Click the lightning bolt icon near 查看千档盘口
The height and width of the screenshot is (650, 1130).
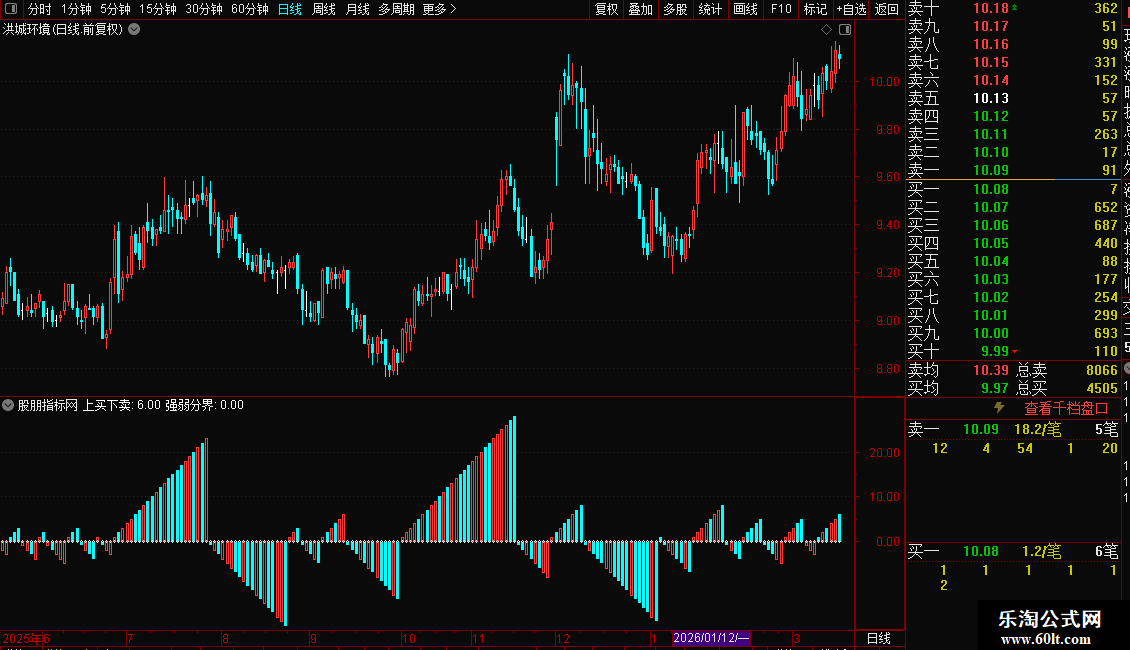[1000, 408]
